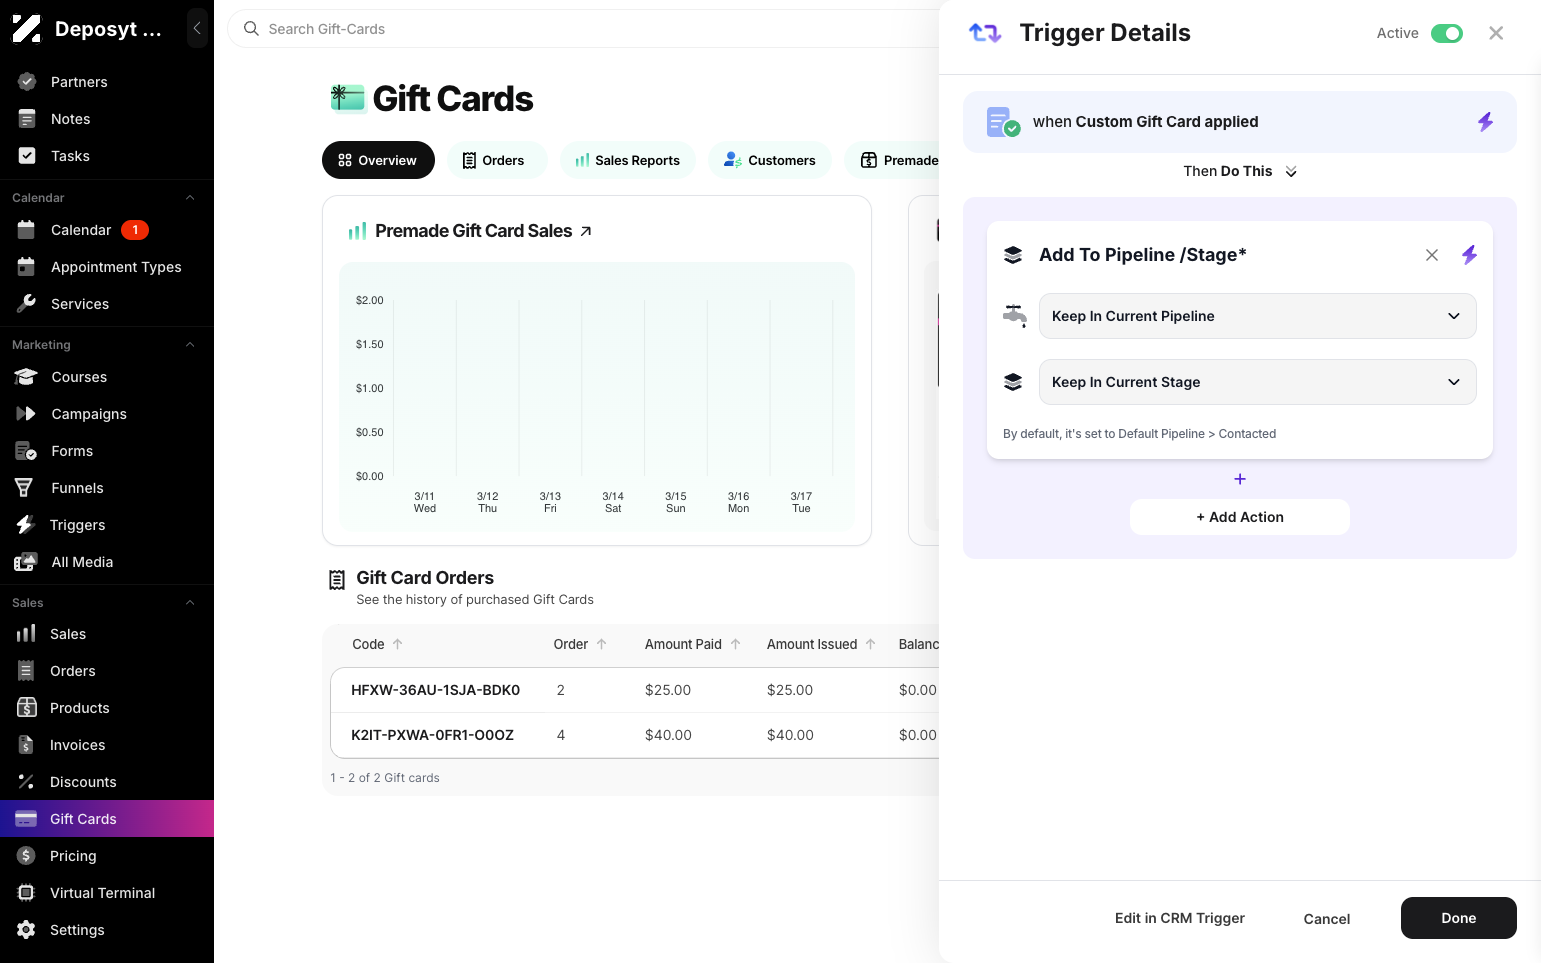Click the Add Action button
Viewport: 1541px width, 963px height.
[1240, 517]
